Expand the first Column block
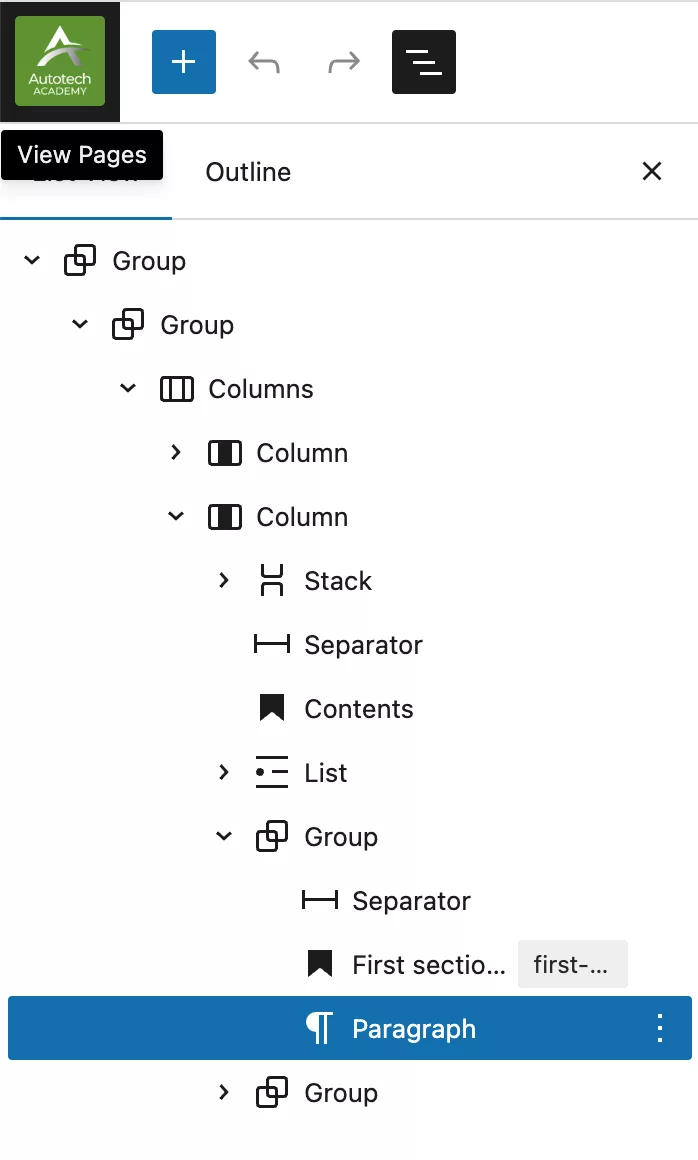698x1160 pixels. [176, 452]
